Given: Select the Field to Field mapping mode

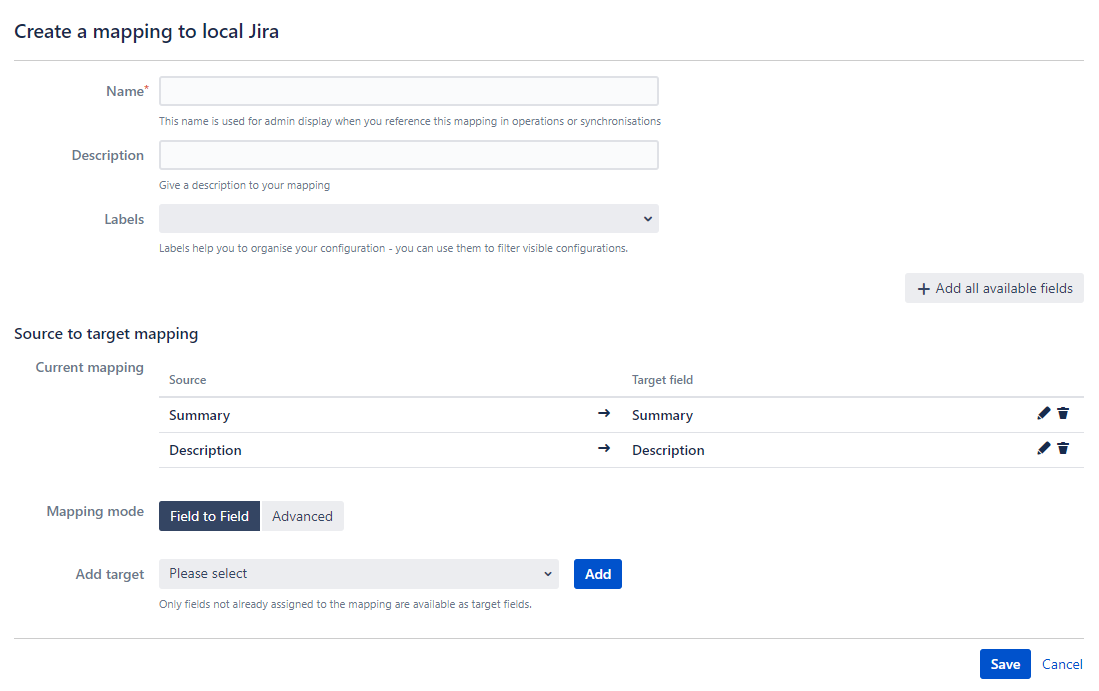Looking at the screenshot, I should (x=209, y=515).
